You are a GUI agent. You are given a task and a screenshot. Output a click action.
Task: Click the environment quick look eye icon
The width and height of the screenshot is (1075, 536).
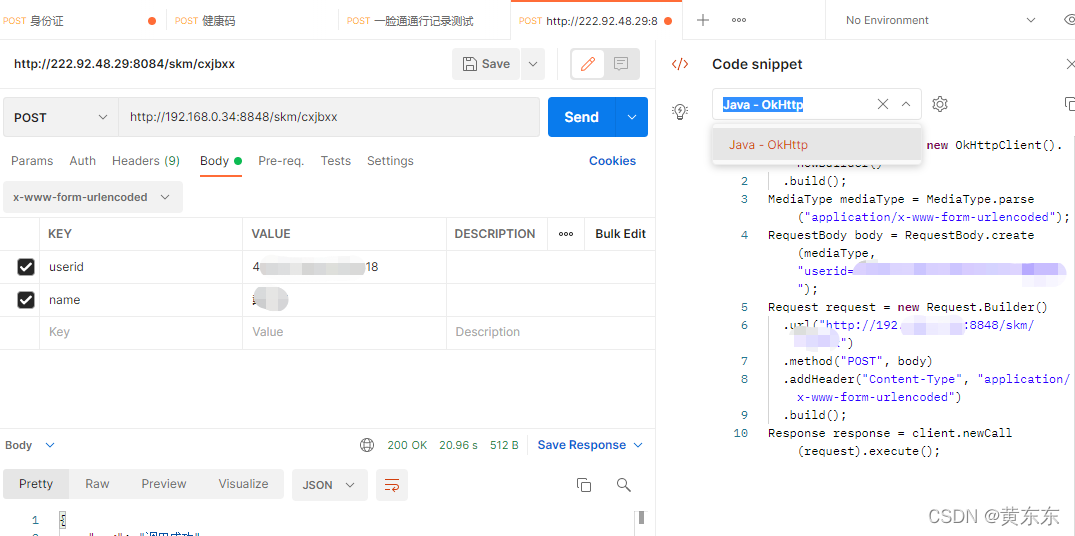tap(1068, 21)
